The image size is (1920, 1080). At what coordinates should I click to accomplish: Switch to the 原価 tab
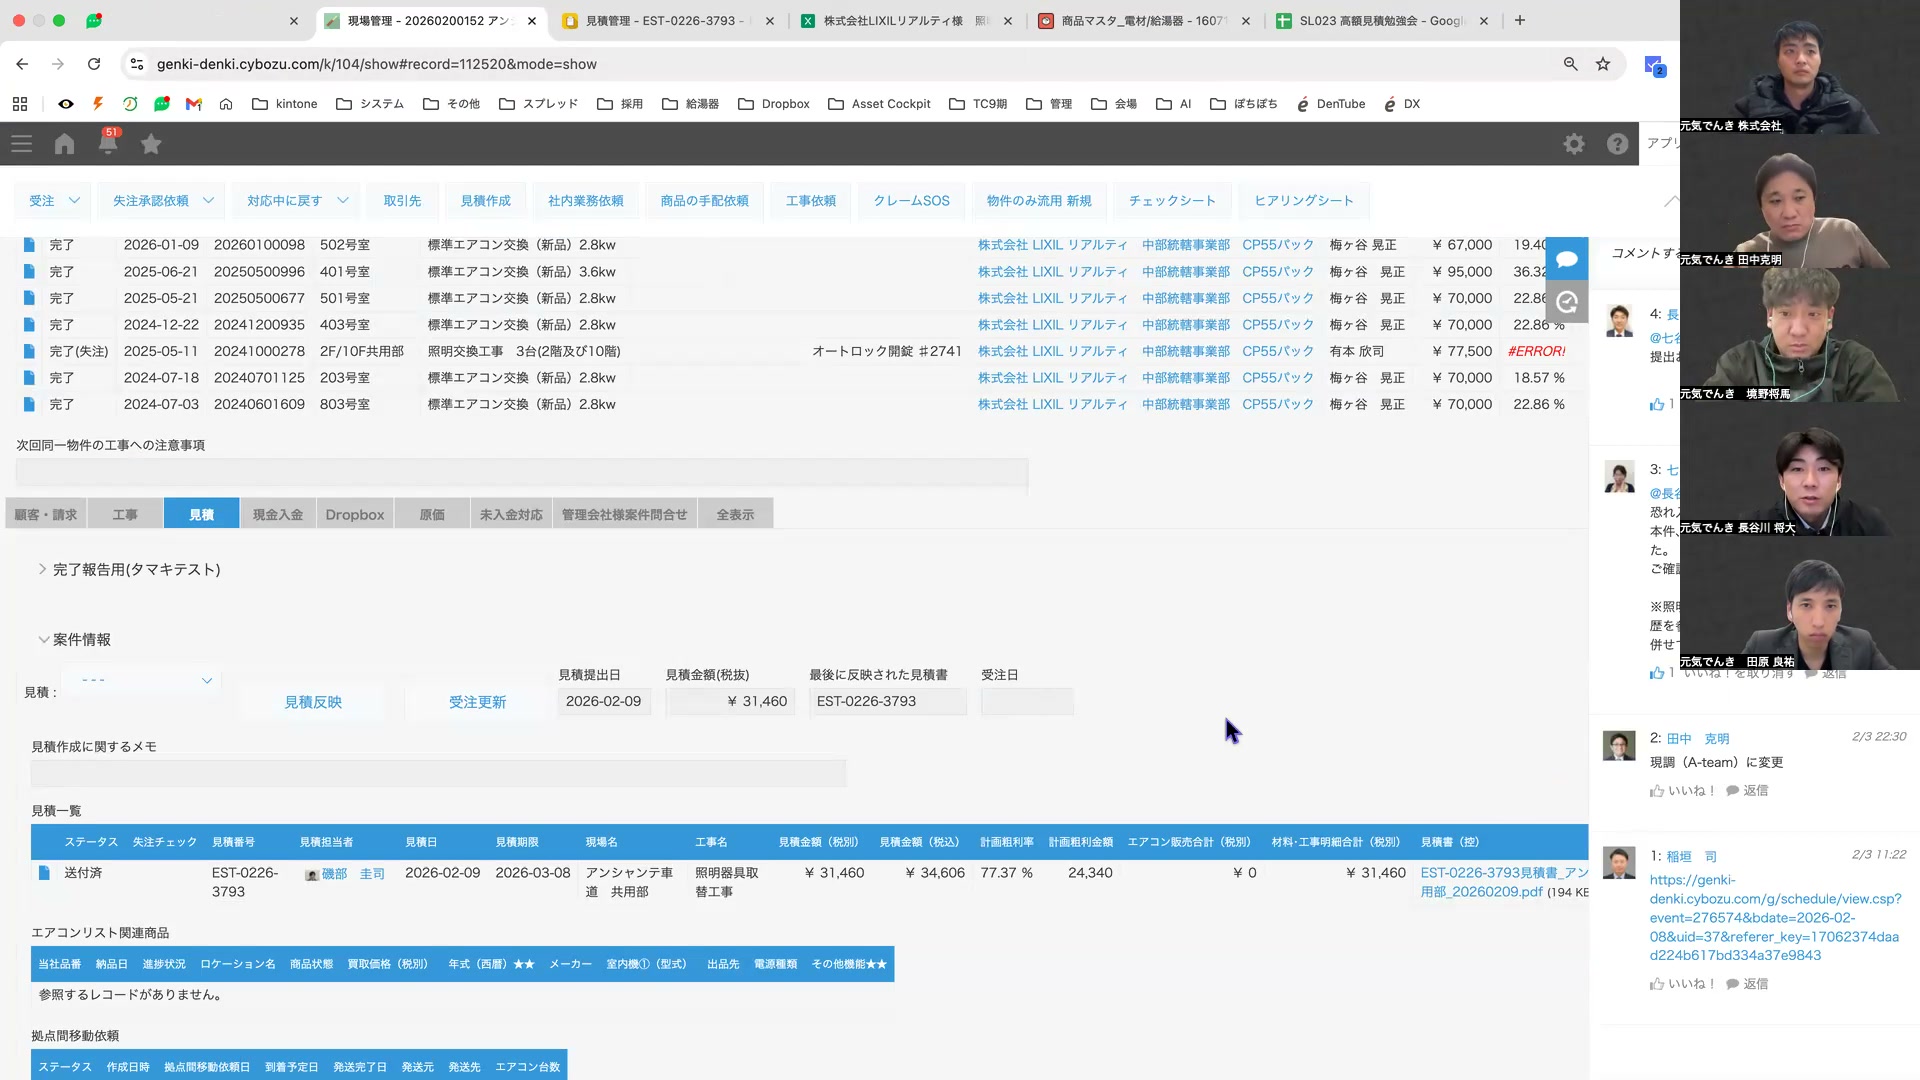tap(432, 515)
